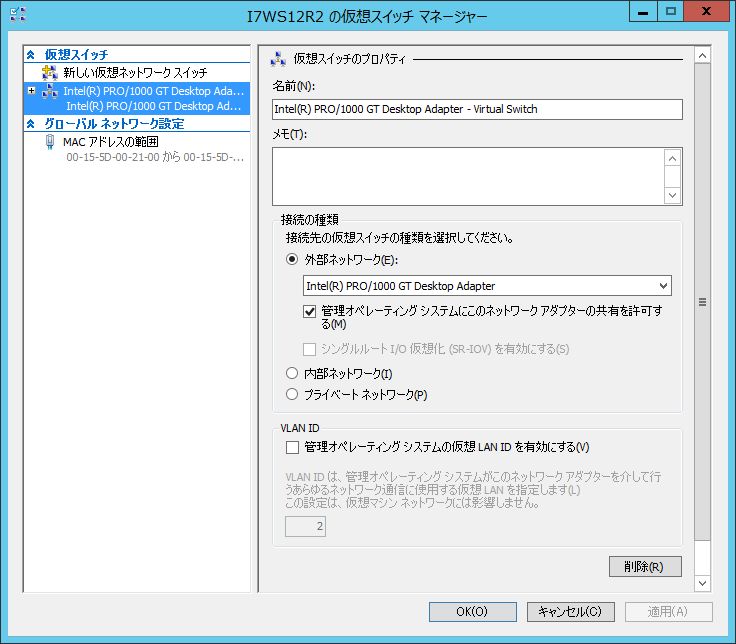Click the 適用(A) apply button
736x644 pixels.
click(x=668, y=612)
